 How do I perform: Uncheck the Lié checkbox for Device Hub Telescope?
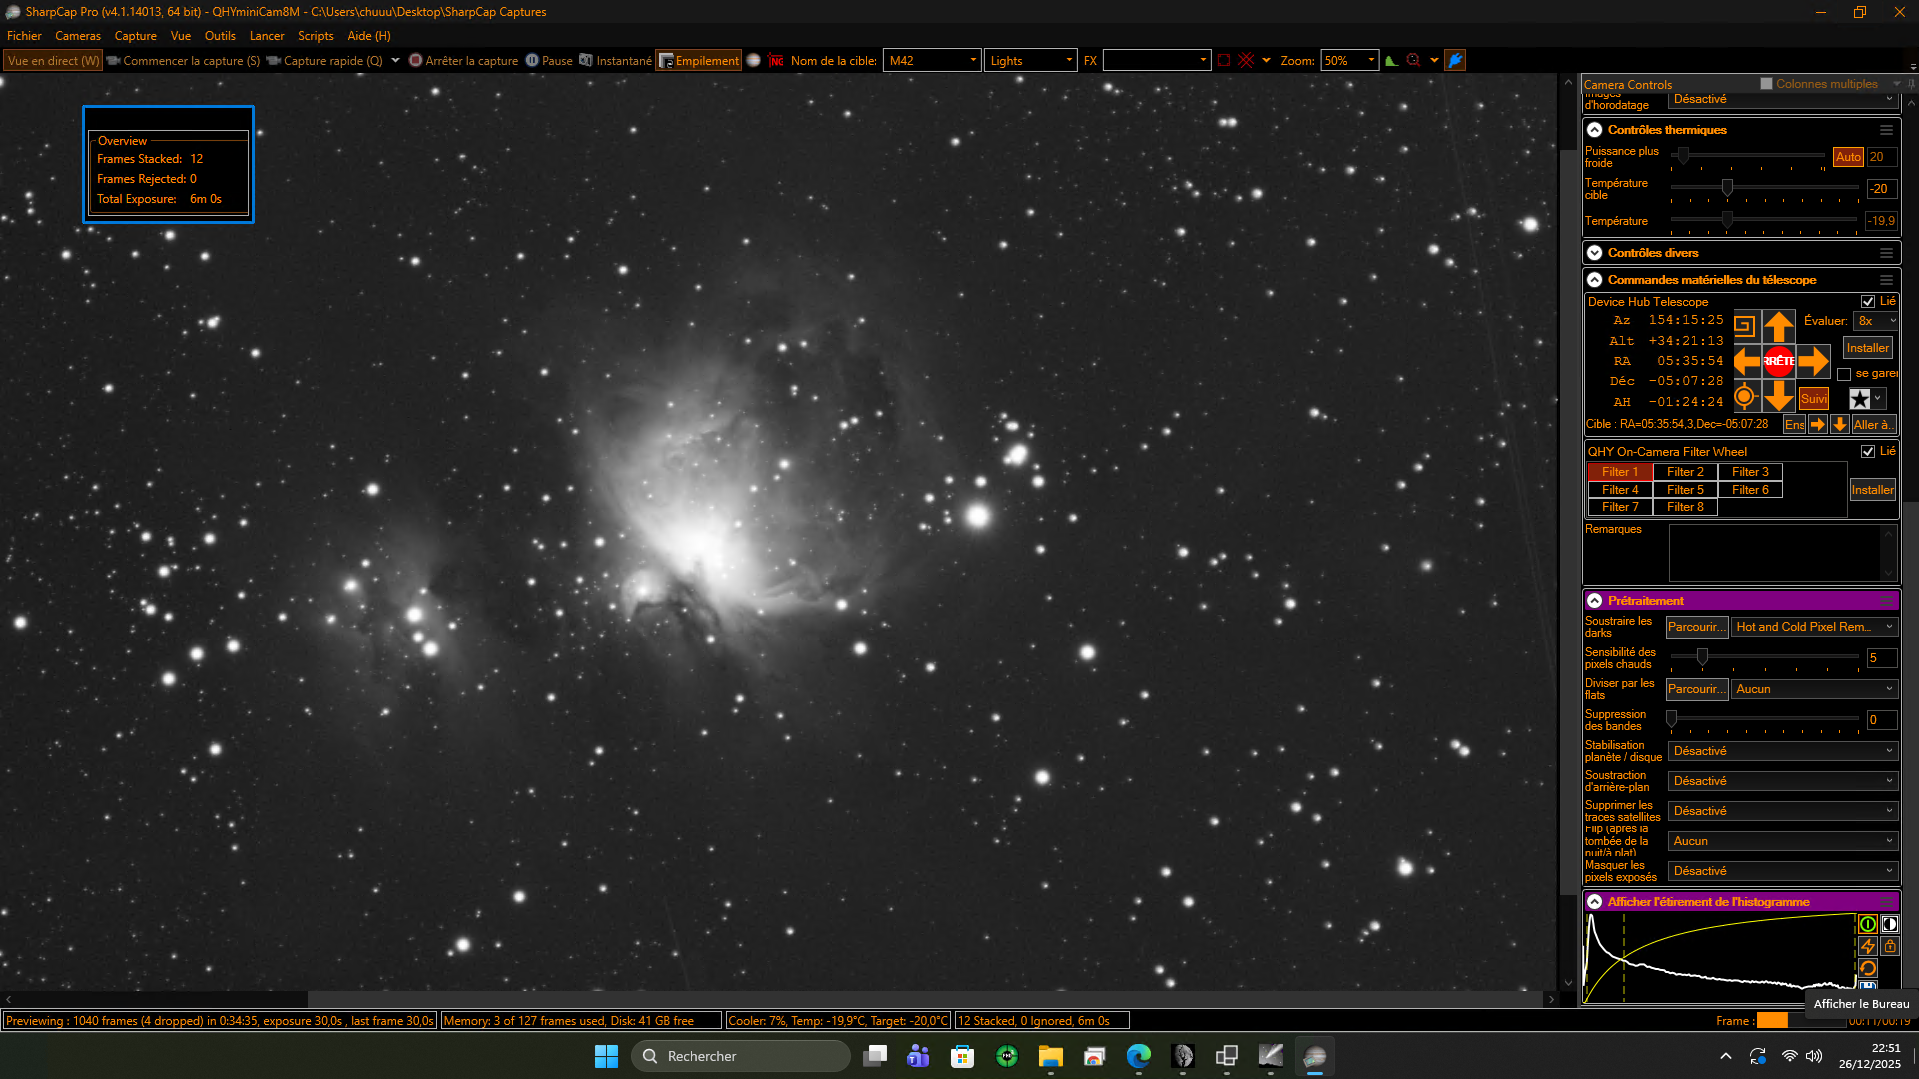[x=1867, y=301]
